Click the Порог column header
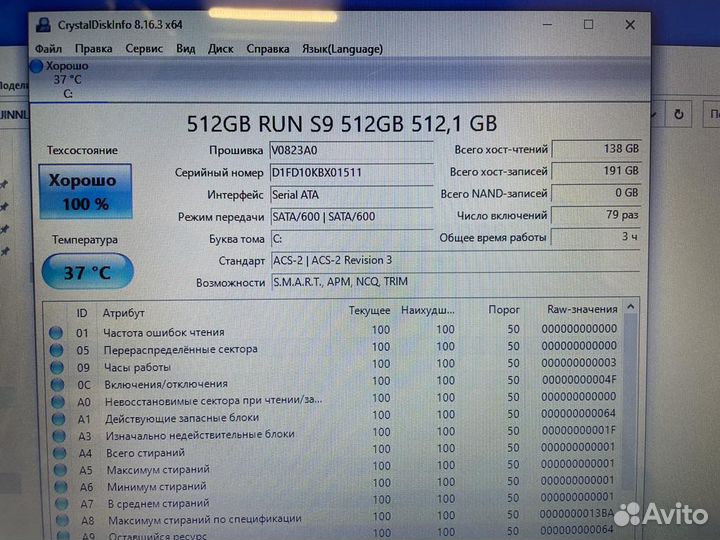This screenshot has height=540, width=720. pos(504,310)
